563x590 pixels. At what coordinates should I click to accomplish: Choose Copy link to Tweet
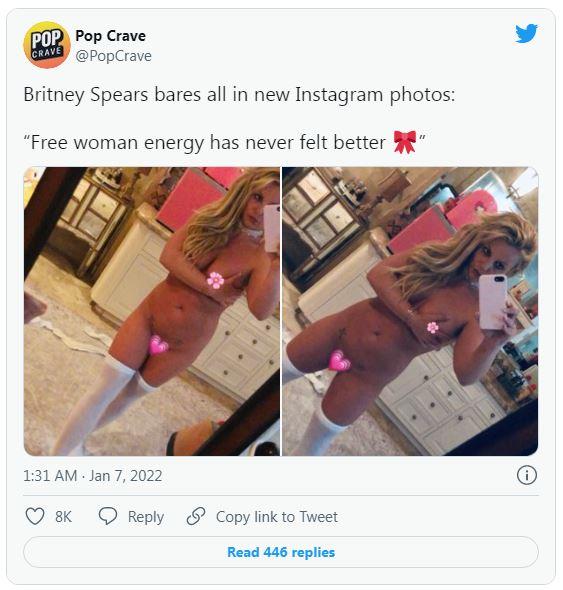277,517
